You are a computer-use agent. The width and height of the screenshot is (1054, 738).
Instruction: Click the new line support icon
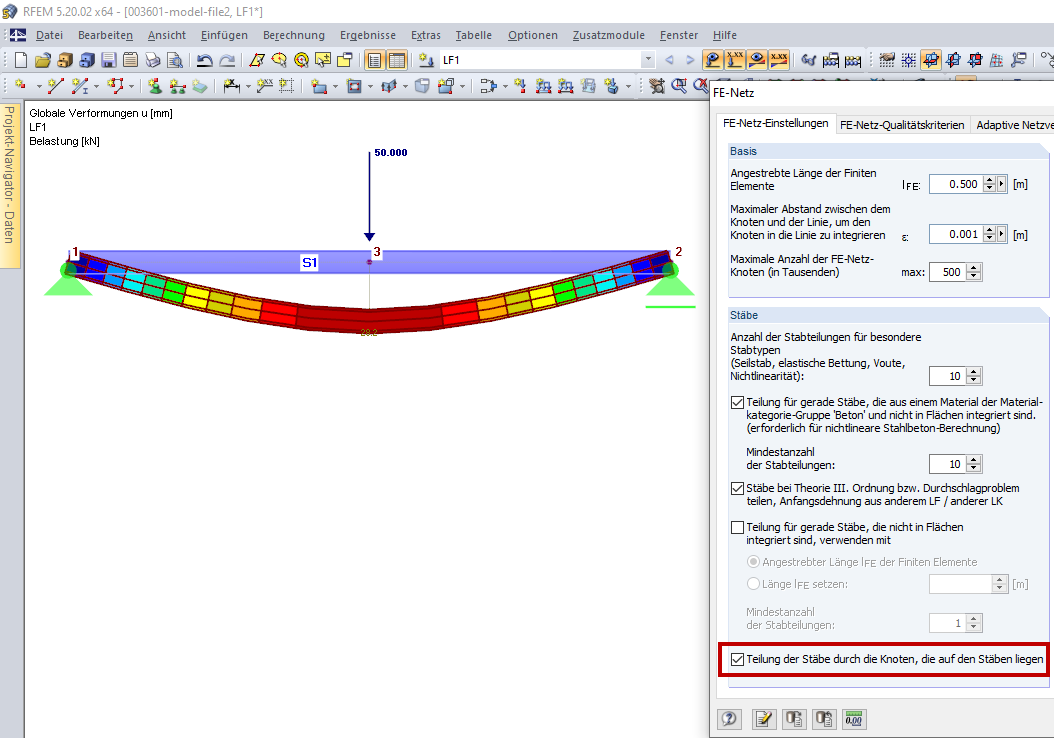[177, 85]
